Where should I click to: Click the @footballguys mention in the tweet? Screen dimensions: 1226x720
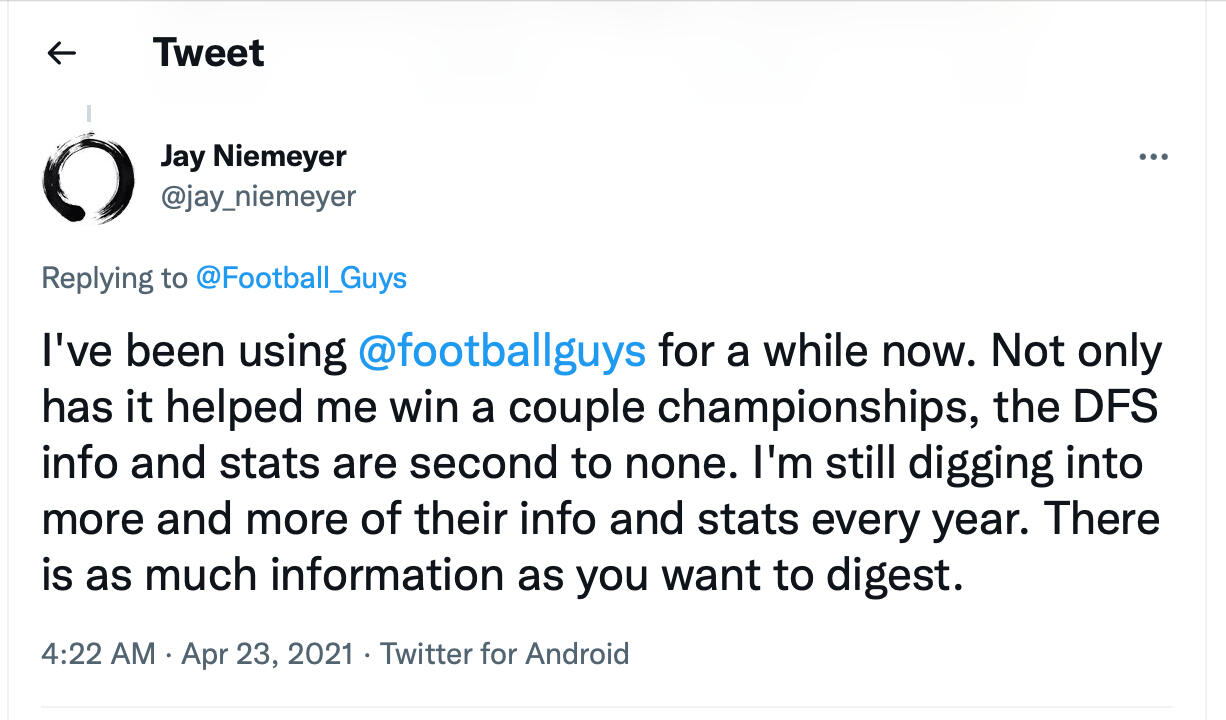pos(502,351)
